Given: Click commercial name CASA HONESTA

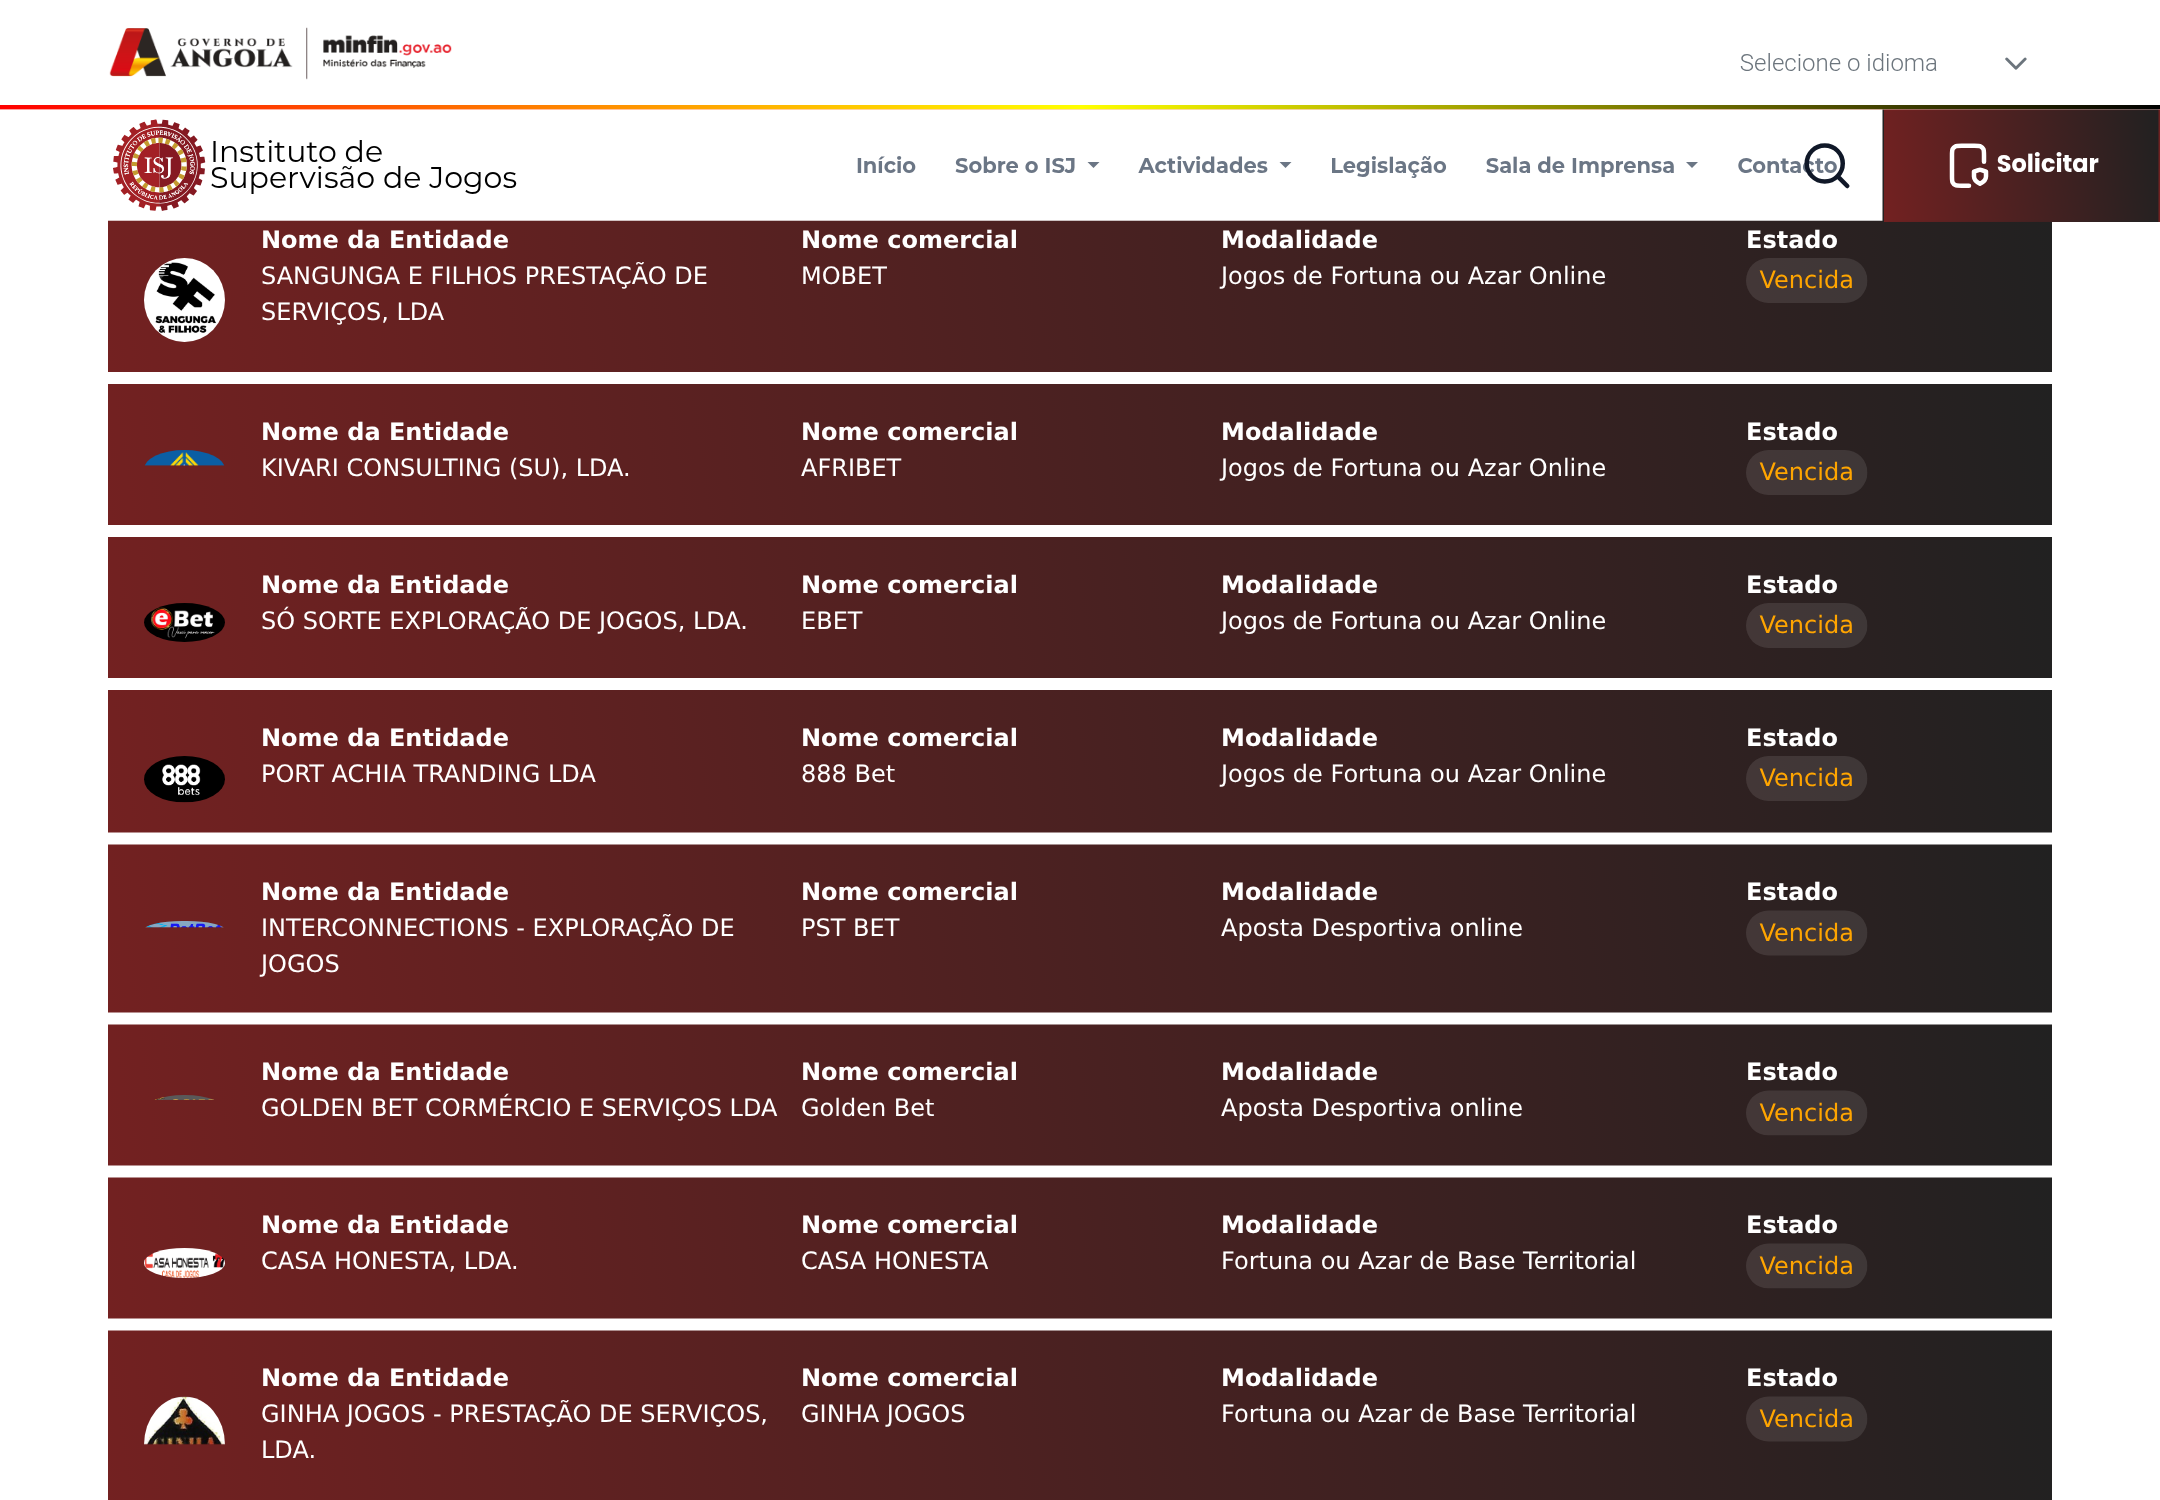Looking at the screenshot, I should tap(894, 1261).
